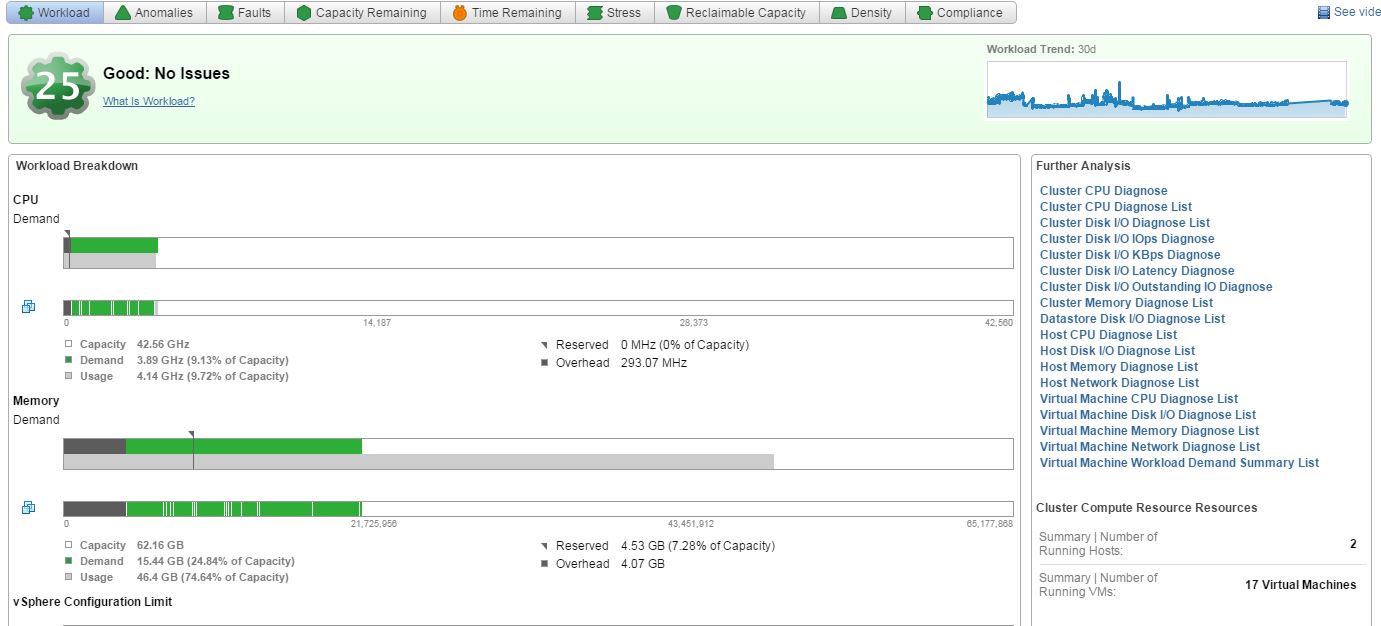This screenshot has width=1381, height=626.
Task: Switch to the Anomalies tab
Action: pos(154,13)
